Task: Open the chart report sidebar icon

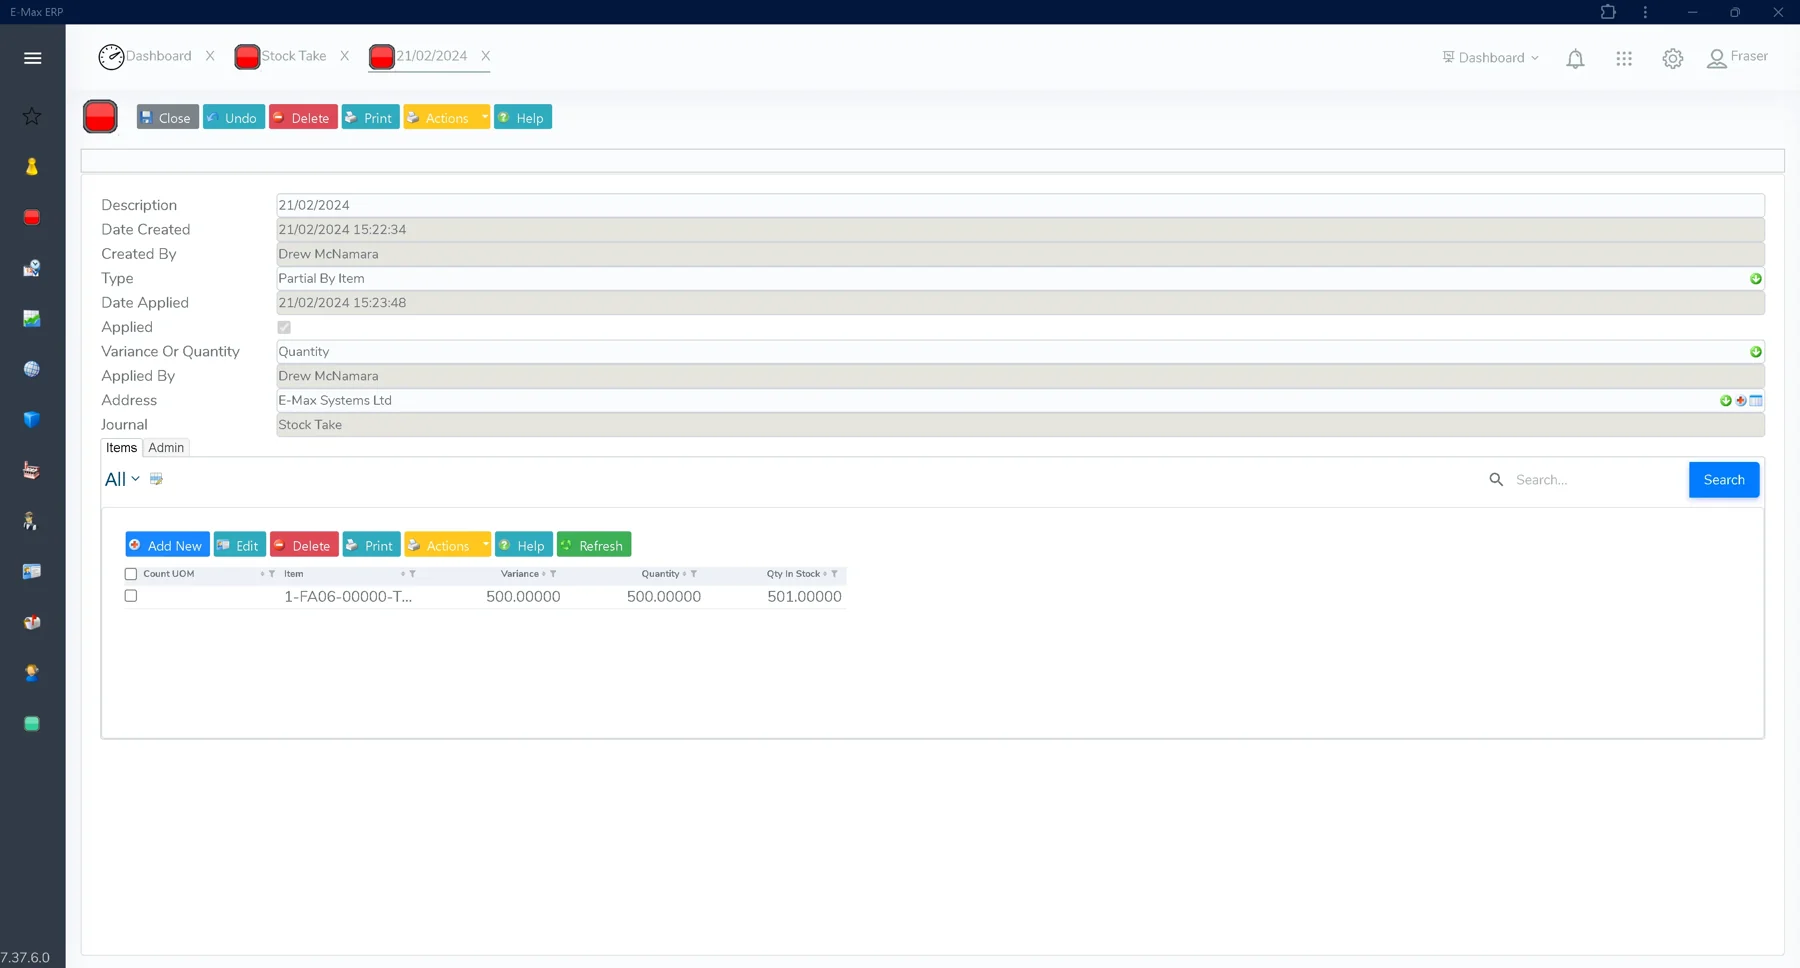Action: 32,319
